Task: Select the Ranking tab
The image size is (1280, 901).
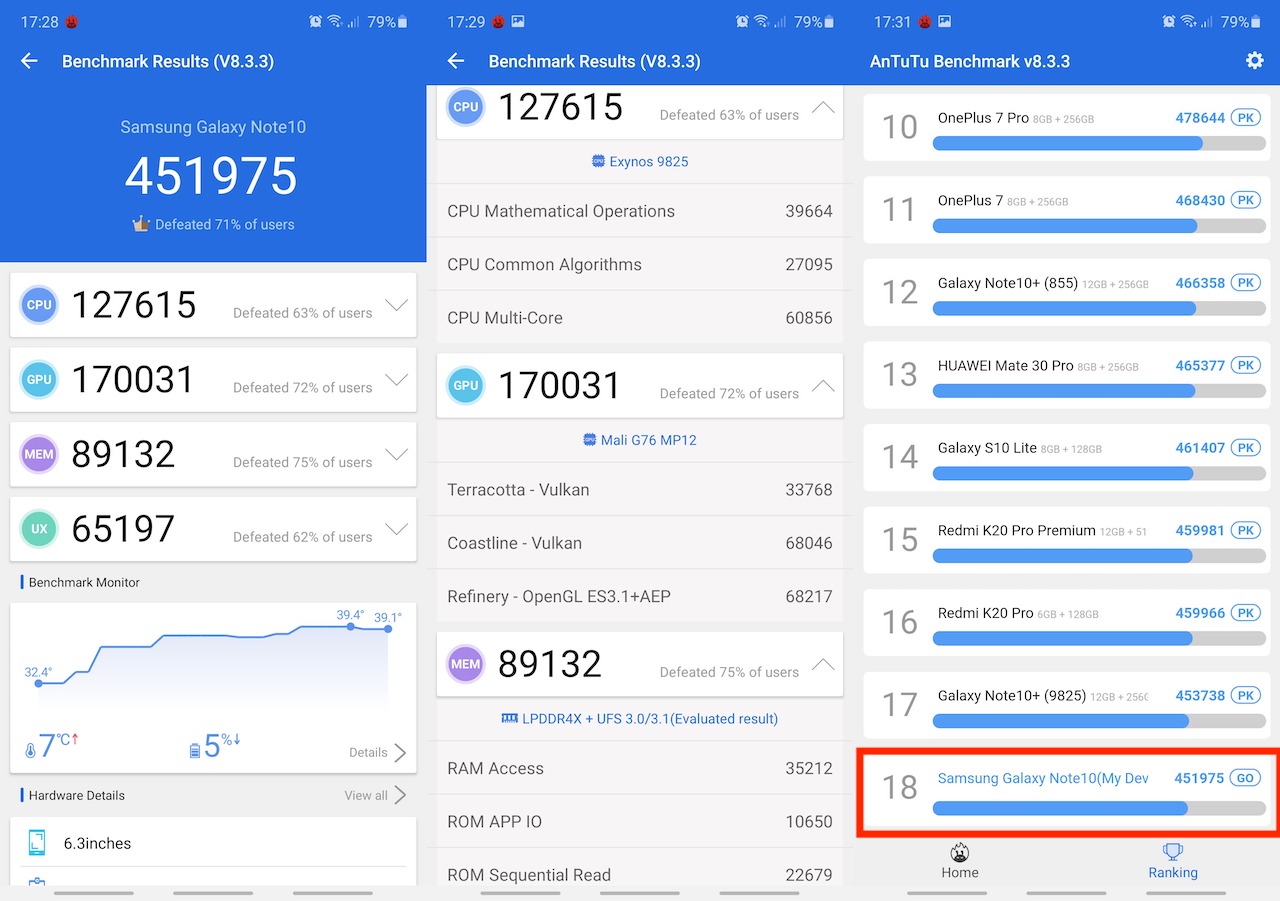Action: [x=1172, y=860]
